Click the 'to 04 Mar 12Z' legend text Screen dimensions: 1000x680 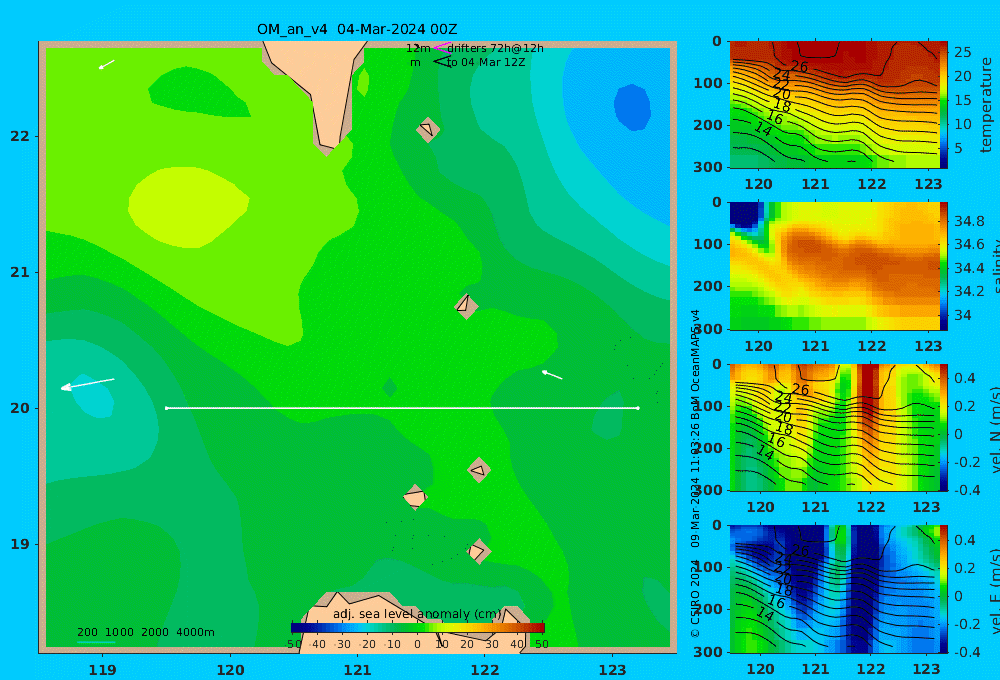[x=486, y=63]
